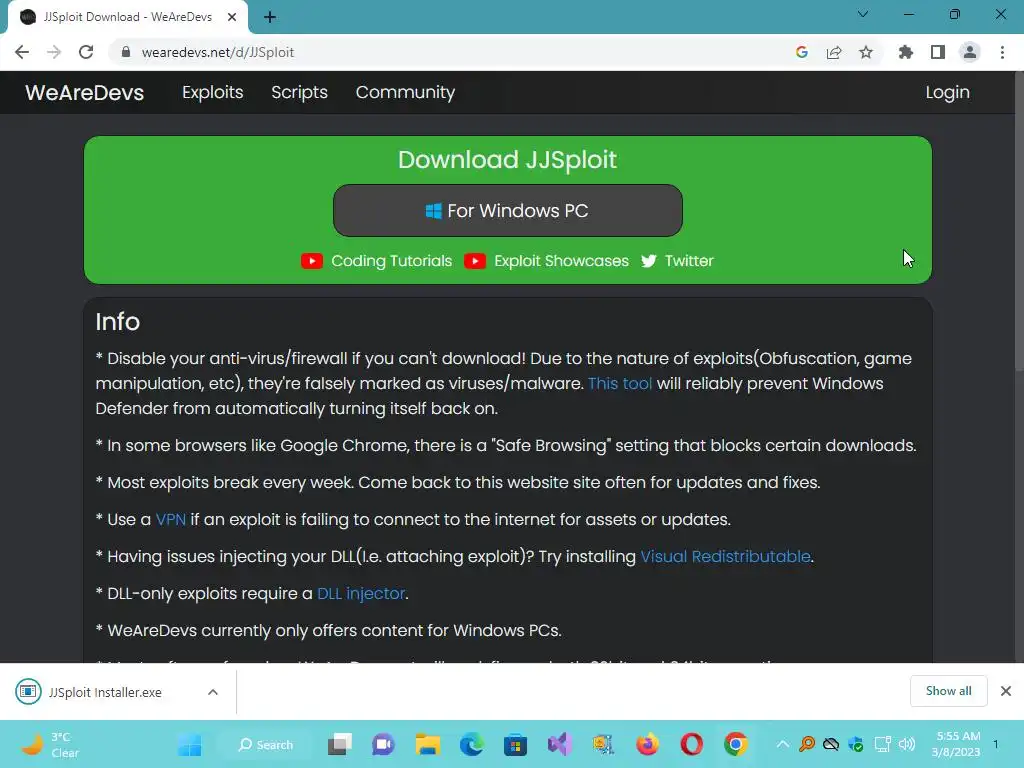Expand the JJSploit Installer.exe download chevron
The height and width of the screenshot is (768, 1024).
click(x=213, y=692)
